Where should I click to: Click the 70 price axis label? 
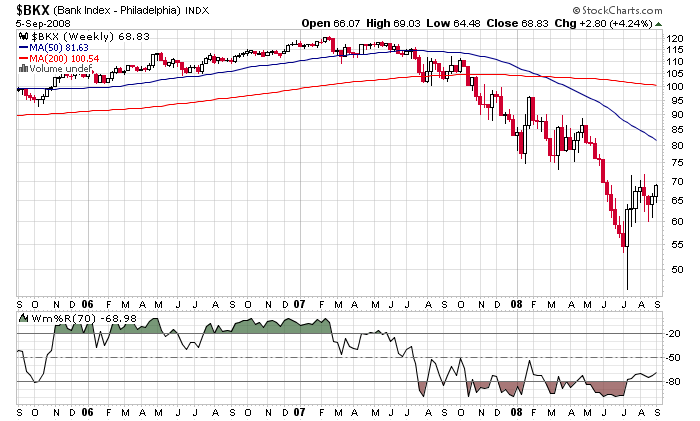click(x=677, y=181)
